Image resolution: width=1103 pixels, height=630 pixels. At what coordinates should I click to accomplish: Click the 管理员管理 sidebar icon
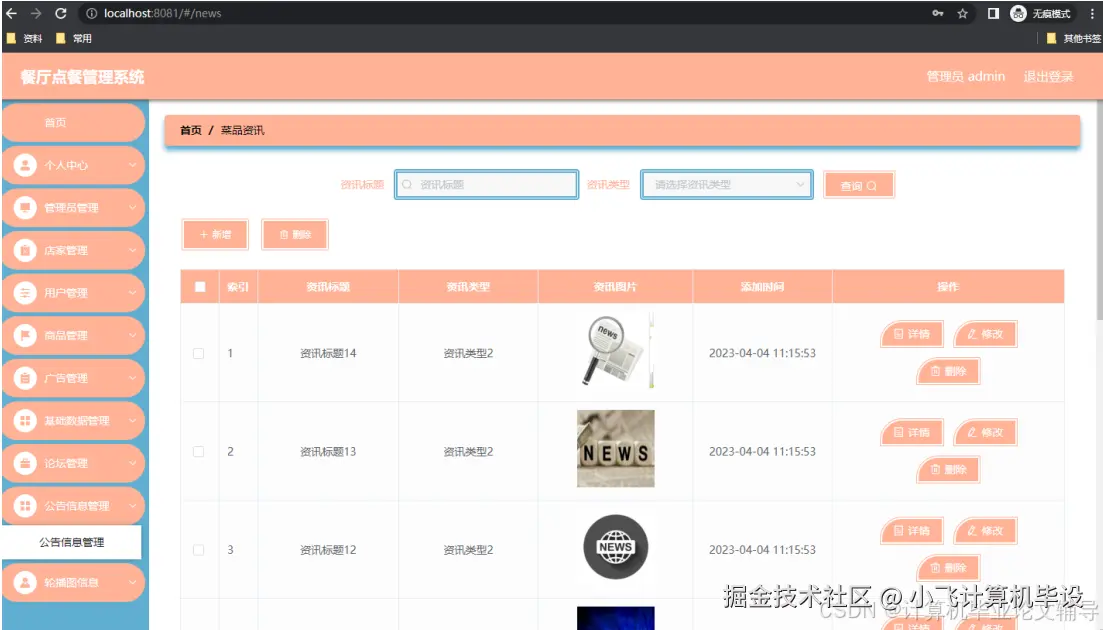click(x=25, y=207)
